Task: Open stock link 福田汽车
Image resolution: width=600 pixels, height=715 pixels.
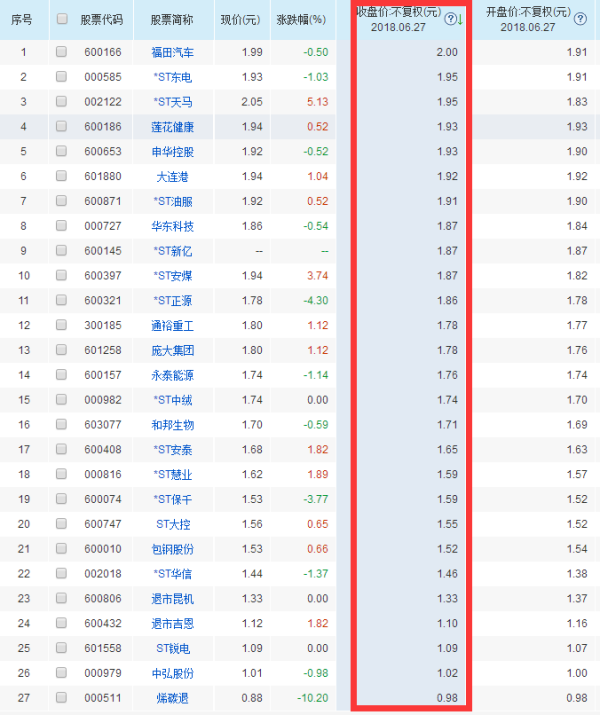Action: pyautogui.click(x=172, y=52)
